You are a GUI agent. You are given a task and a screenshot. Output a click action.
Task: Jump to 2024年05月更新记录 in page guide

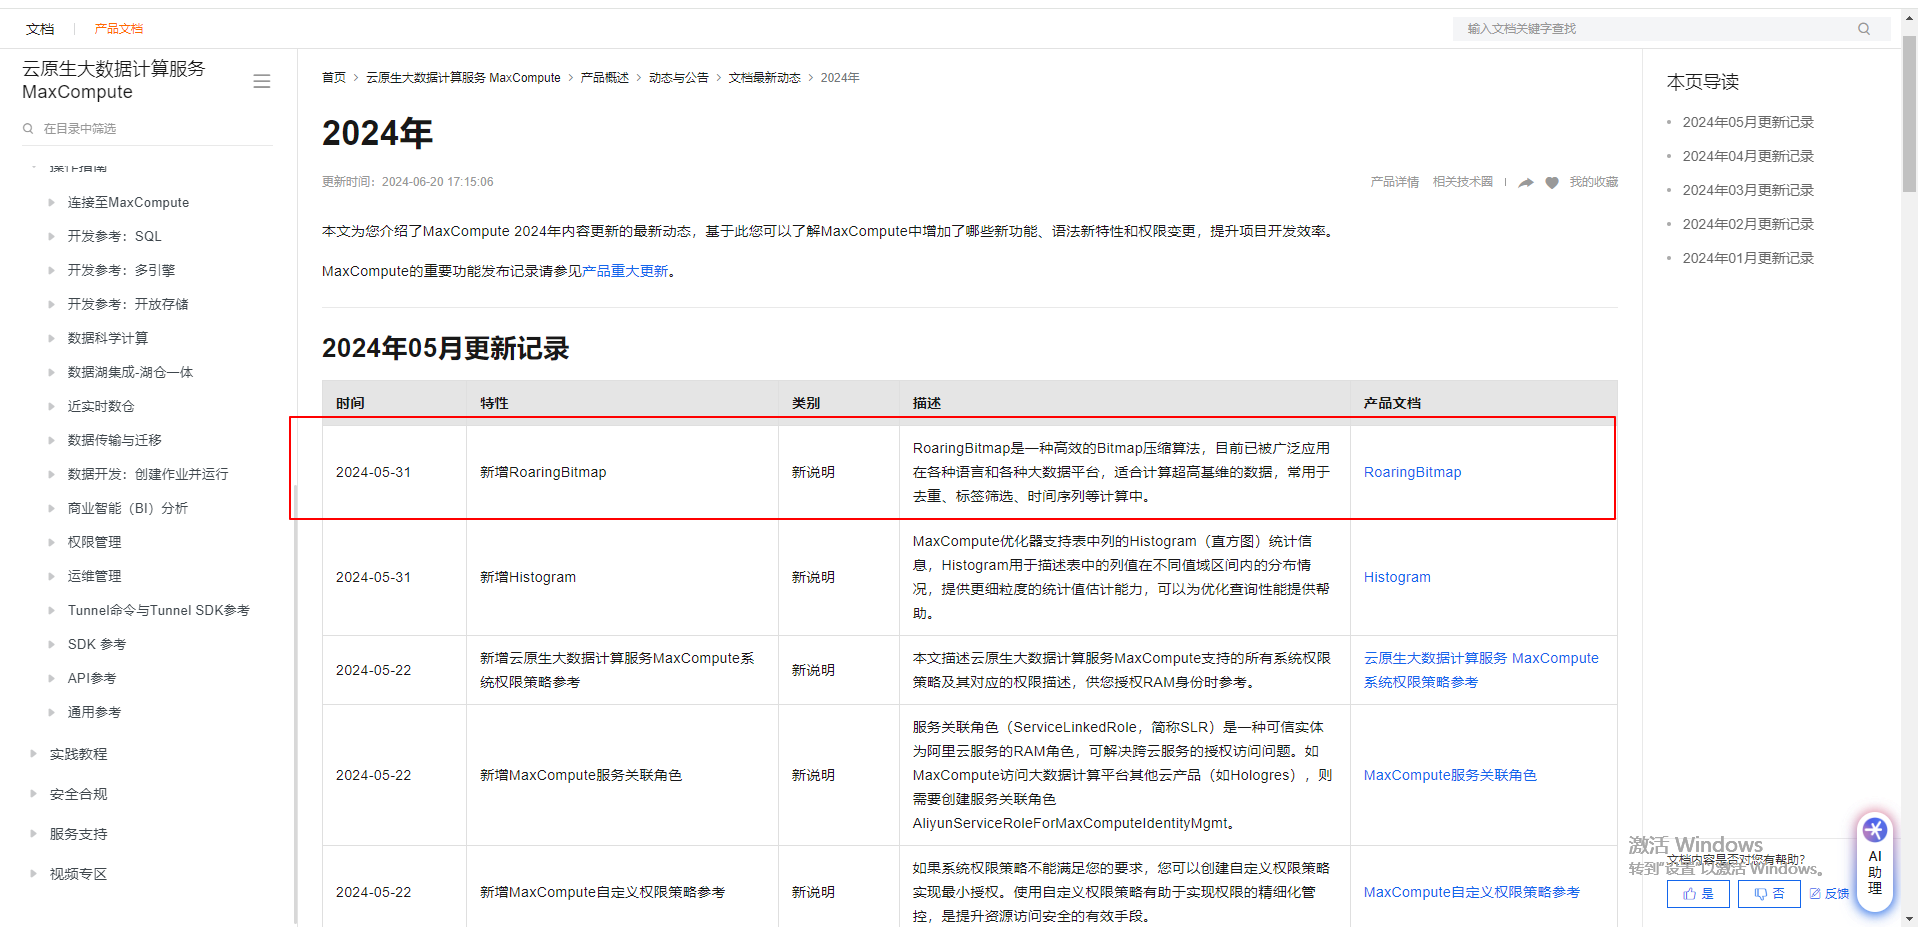[1748, 122]
